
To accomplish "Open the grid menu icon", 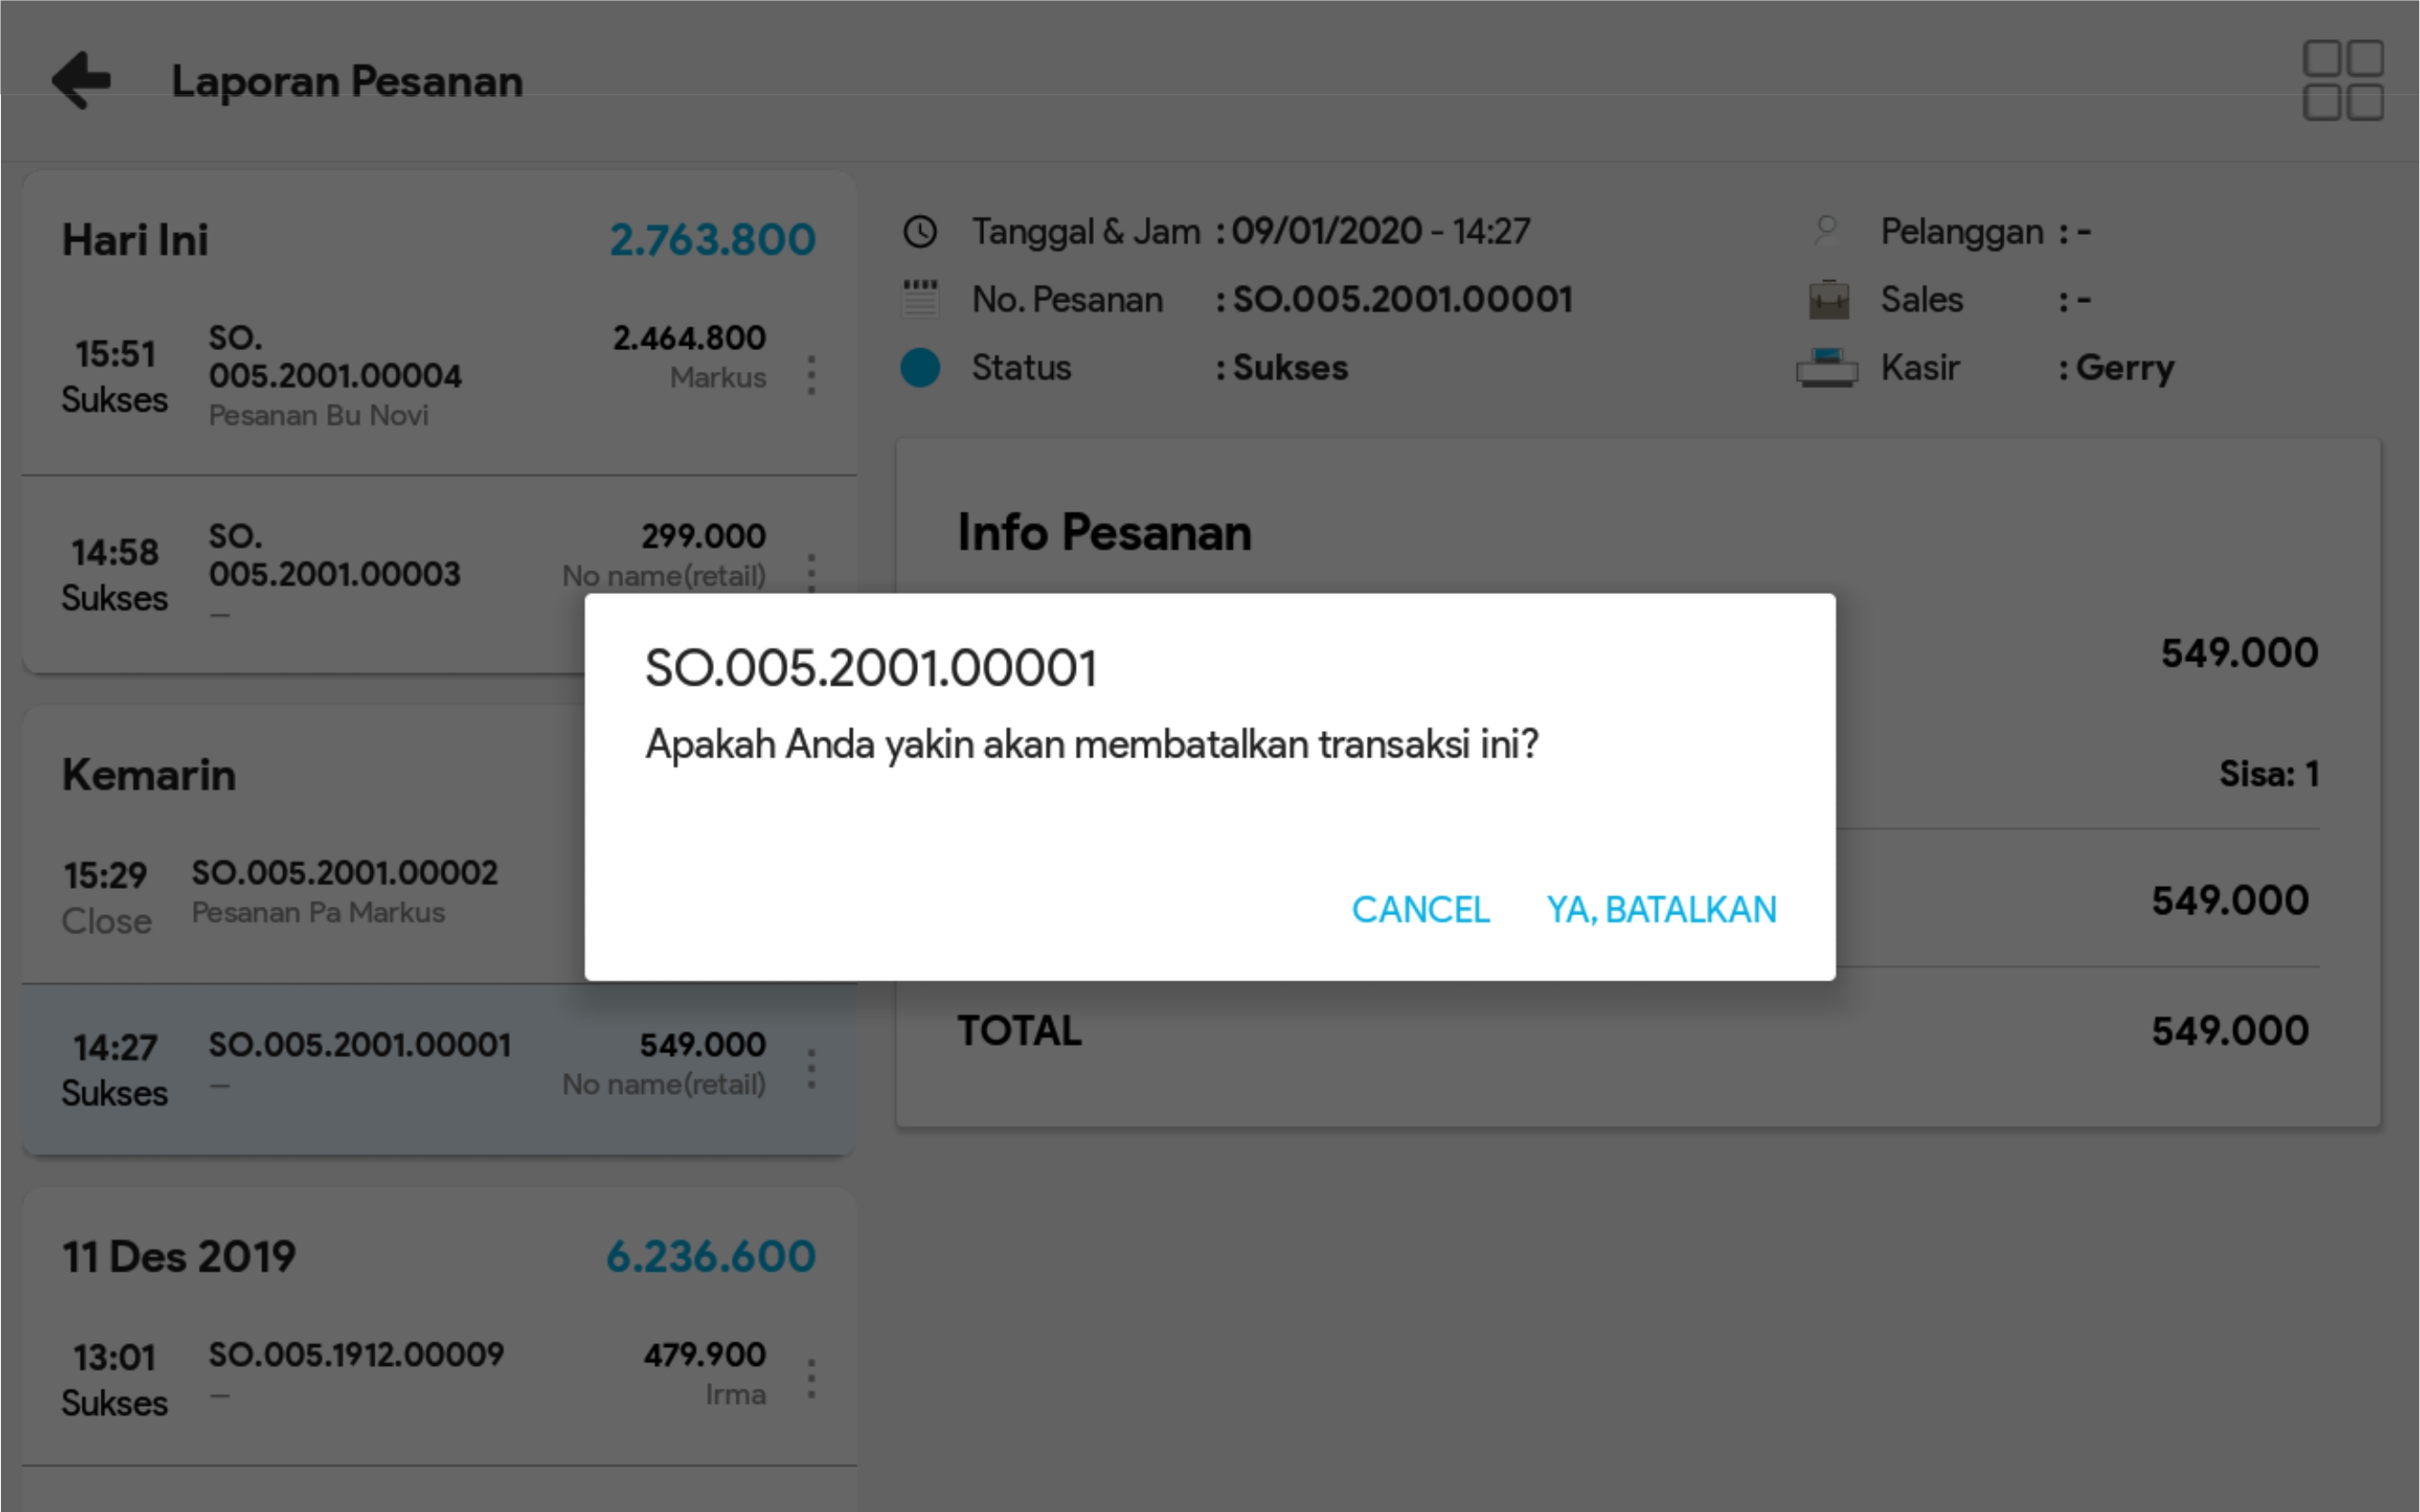I will pyautogui.click(x=2342, y=80).
